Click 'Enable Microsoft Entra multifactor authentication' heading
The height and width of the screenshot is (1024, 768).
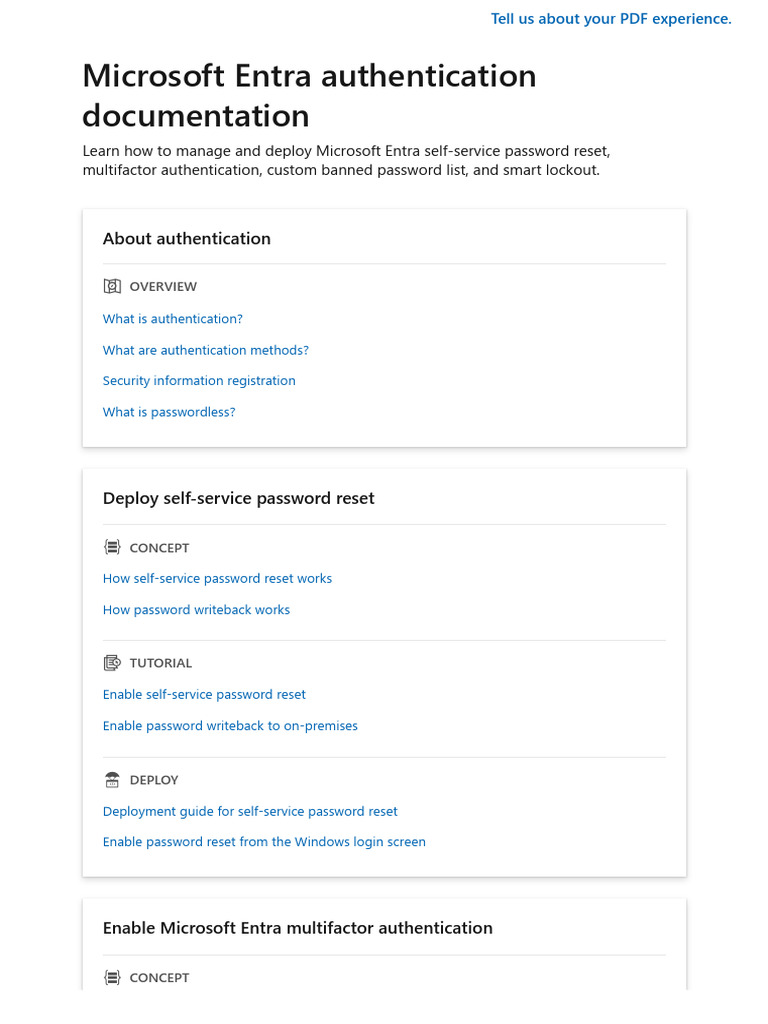click(298, 928)
